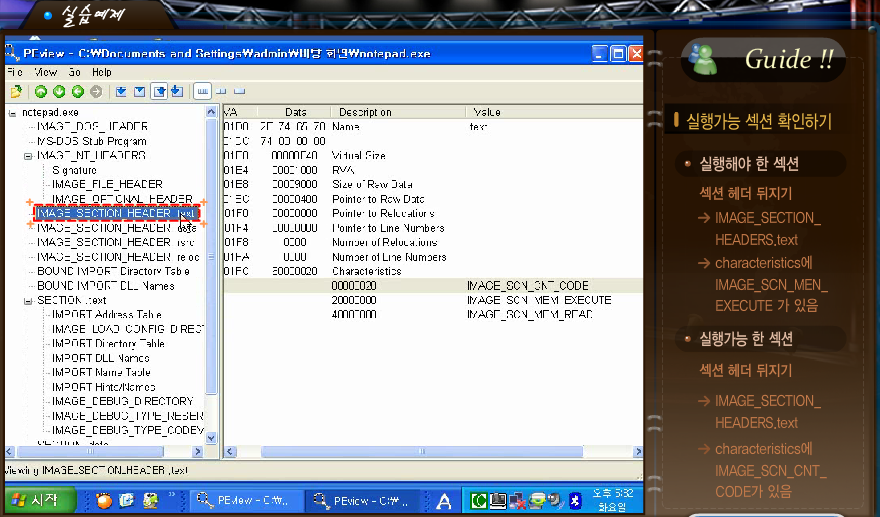Image resolution: width=880 pixels, height=517 pixels.
Task: Click the data pane horizontal scrollbar thumb
Action: tap(422, 451)
